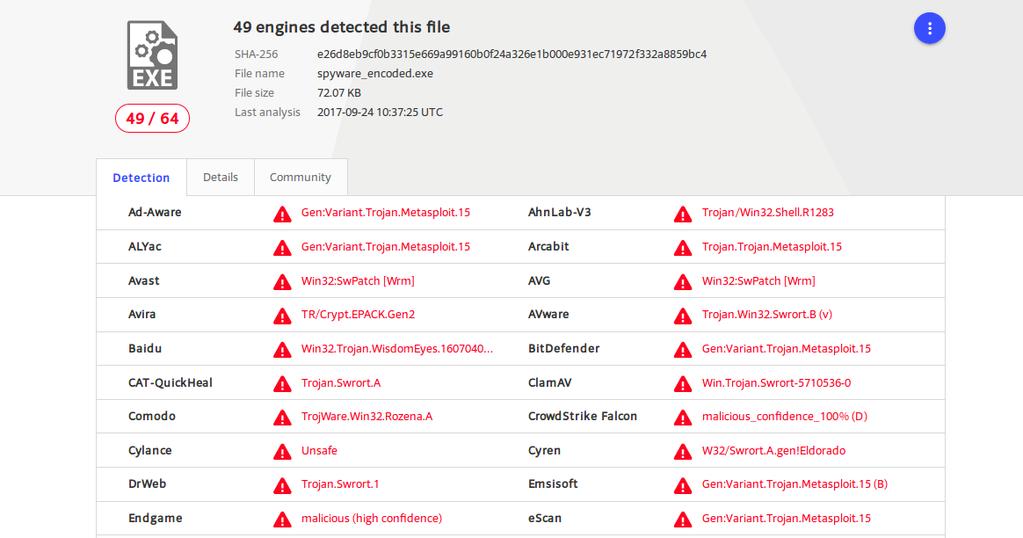Click the warning icon in the AVG row
Viewport: 1023px width, 538px height.
point(682,282)
